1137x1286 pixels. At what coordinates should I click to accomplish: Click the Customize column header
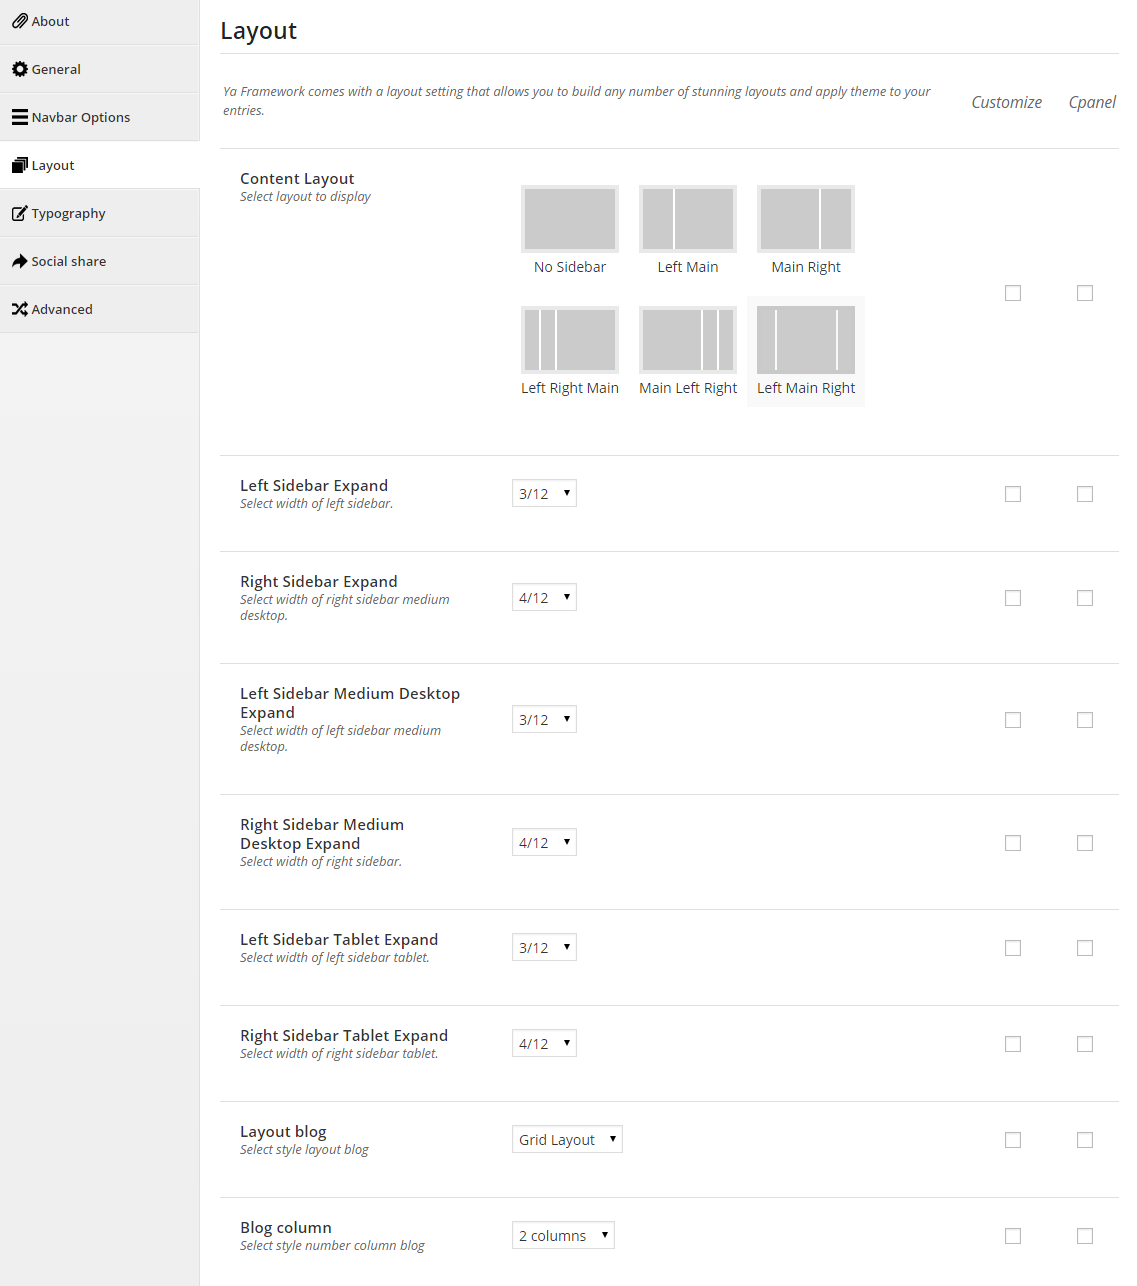click(x=1006, y=102)
